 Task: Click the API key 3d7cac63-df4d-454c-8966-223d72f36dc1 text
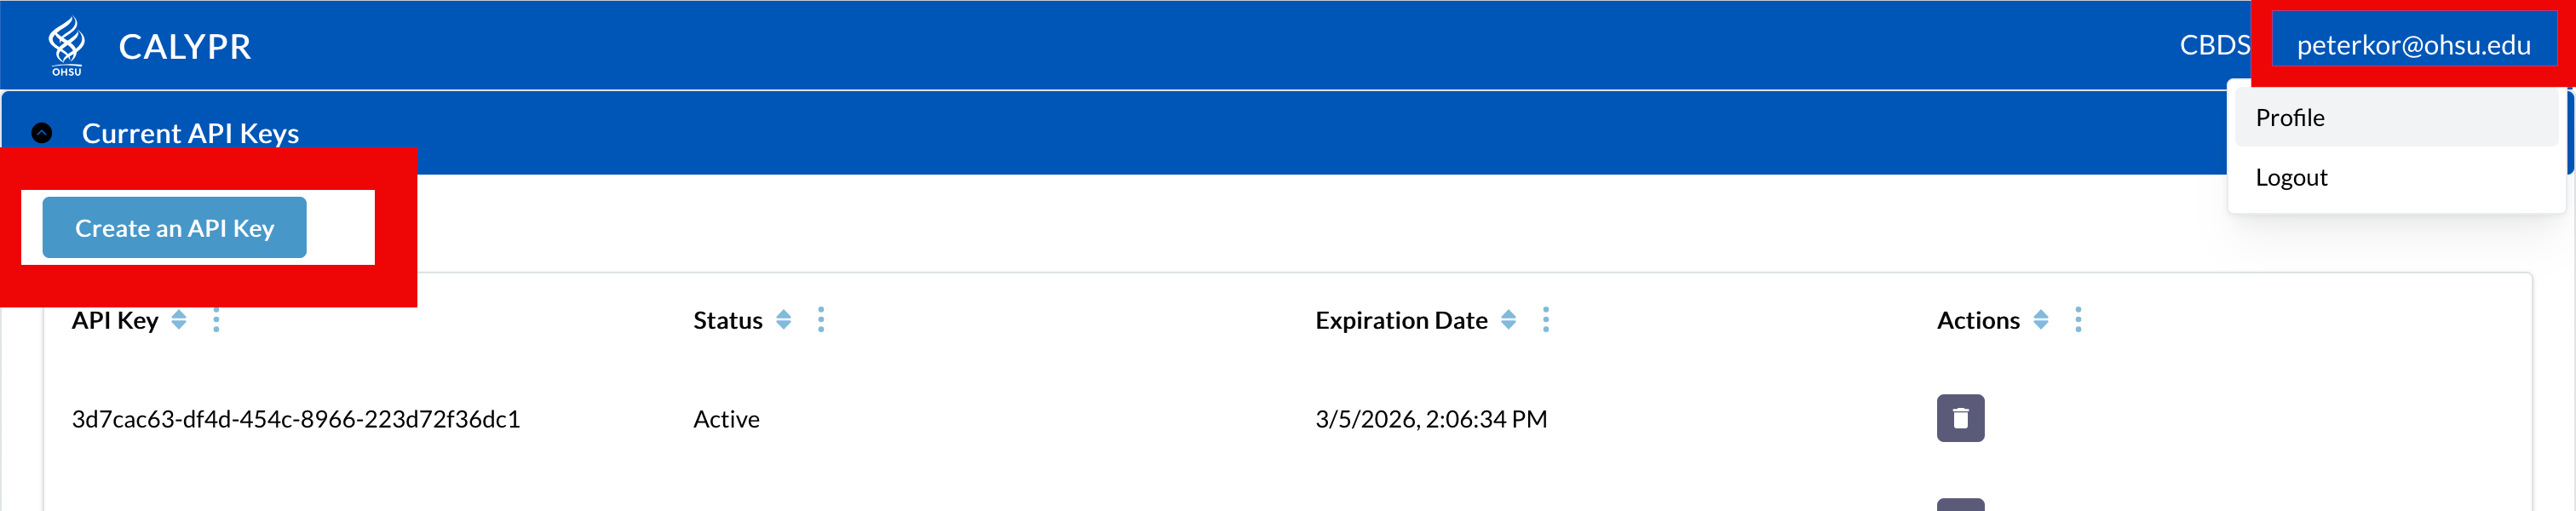(x=296, y=419)
